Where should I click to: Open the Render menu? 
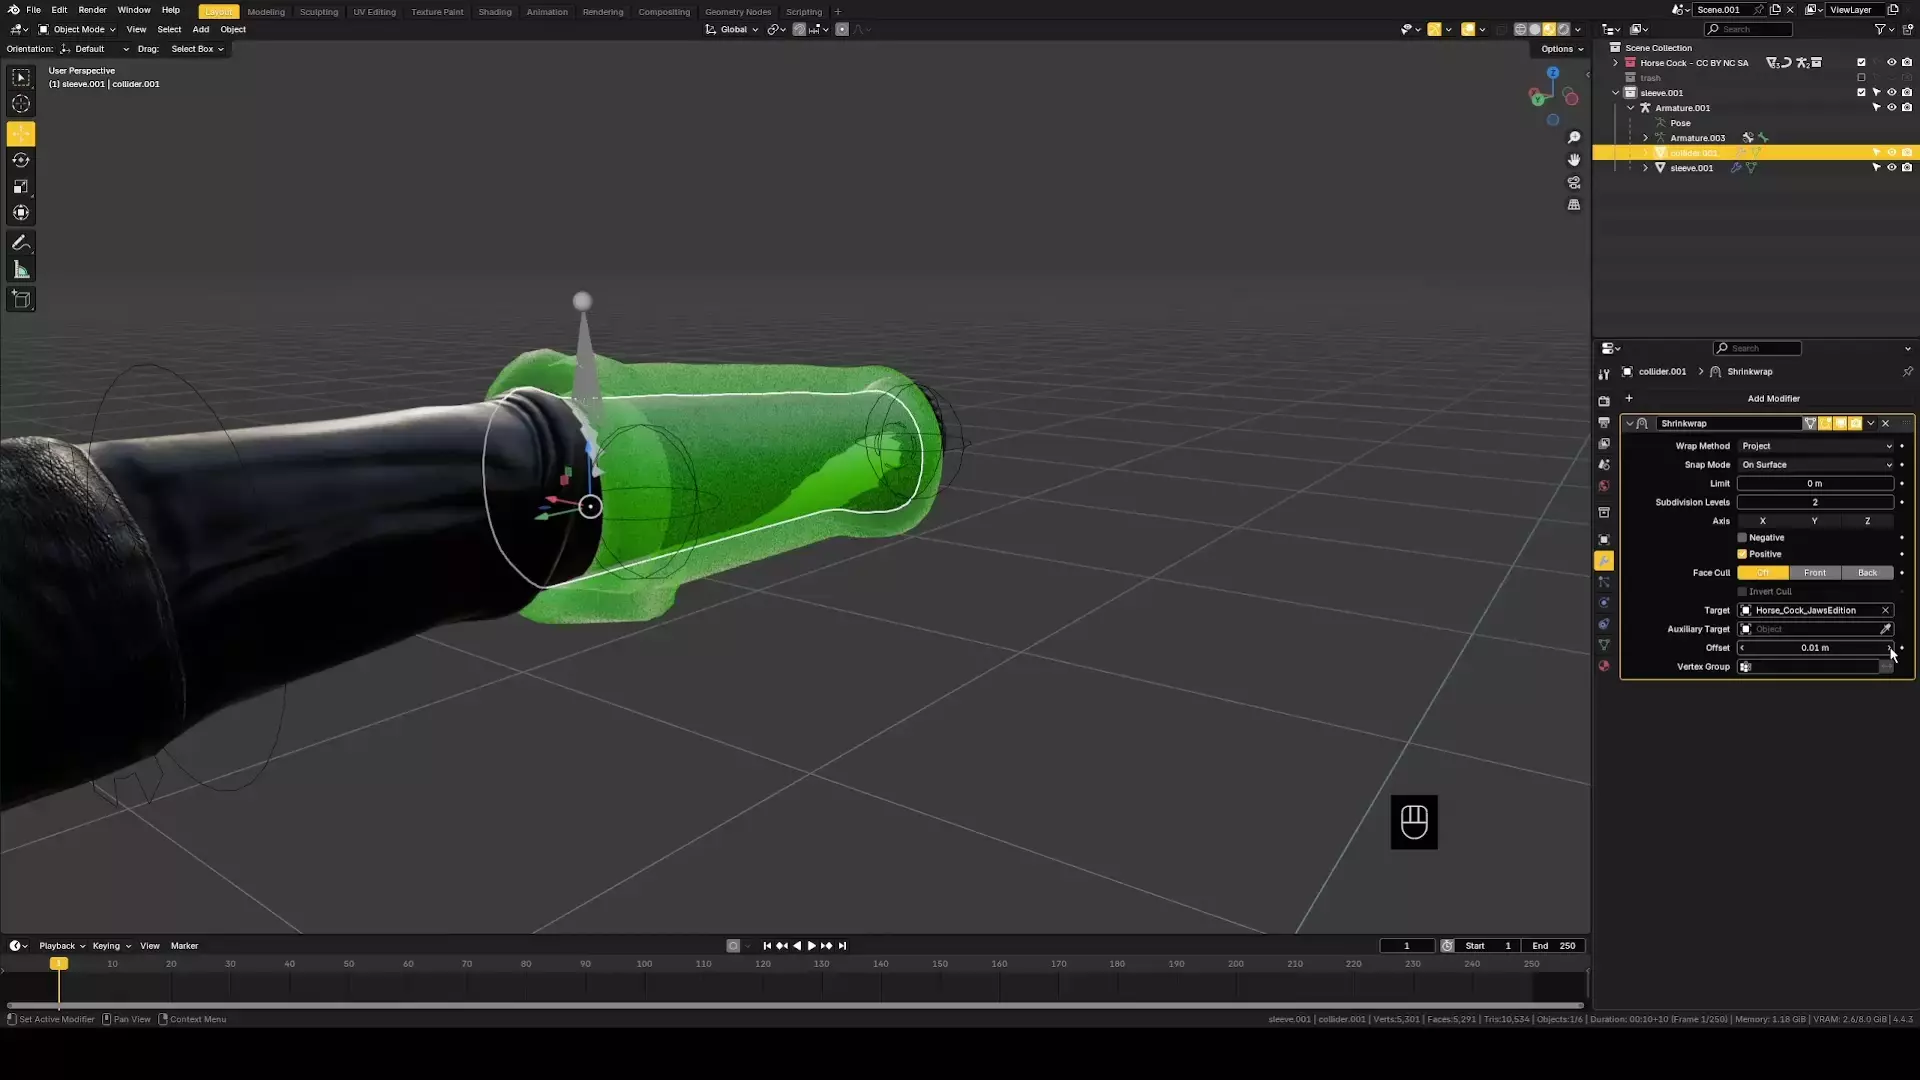[x=92, y=10]
